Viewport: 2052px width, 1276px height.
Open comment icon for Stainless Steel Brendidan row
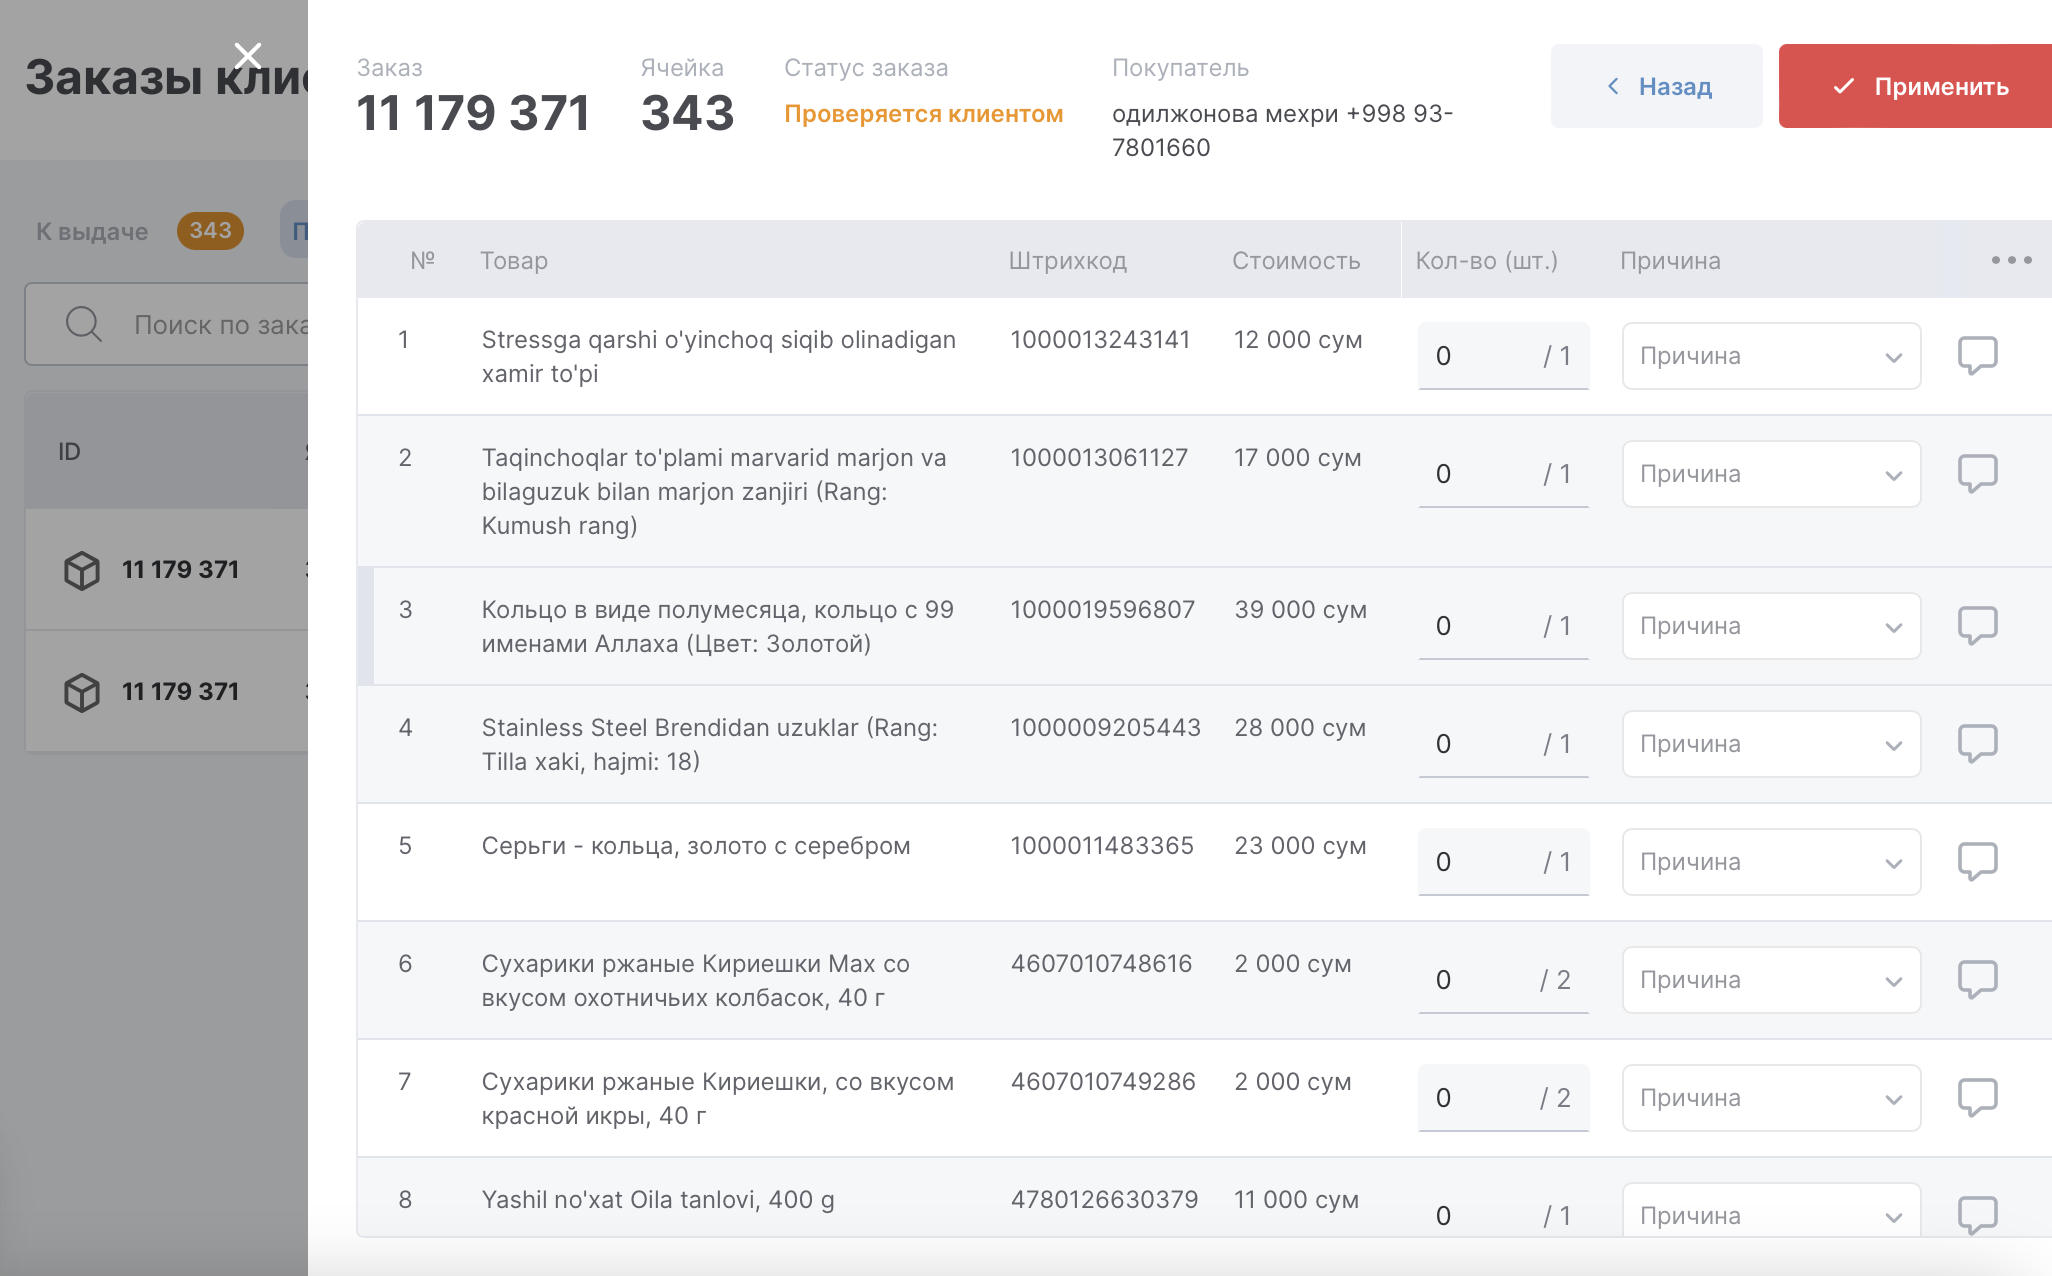point(1976,743)
